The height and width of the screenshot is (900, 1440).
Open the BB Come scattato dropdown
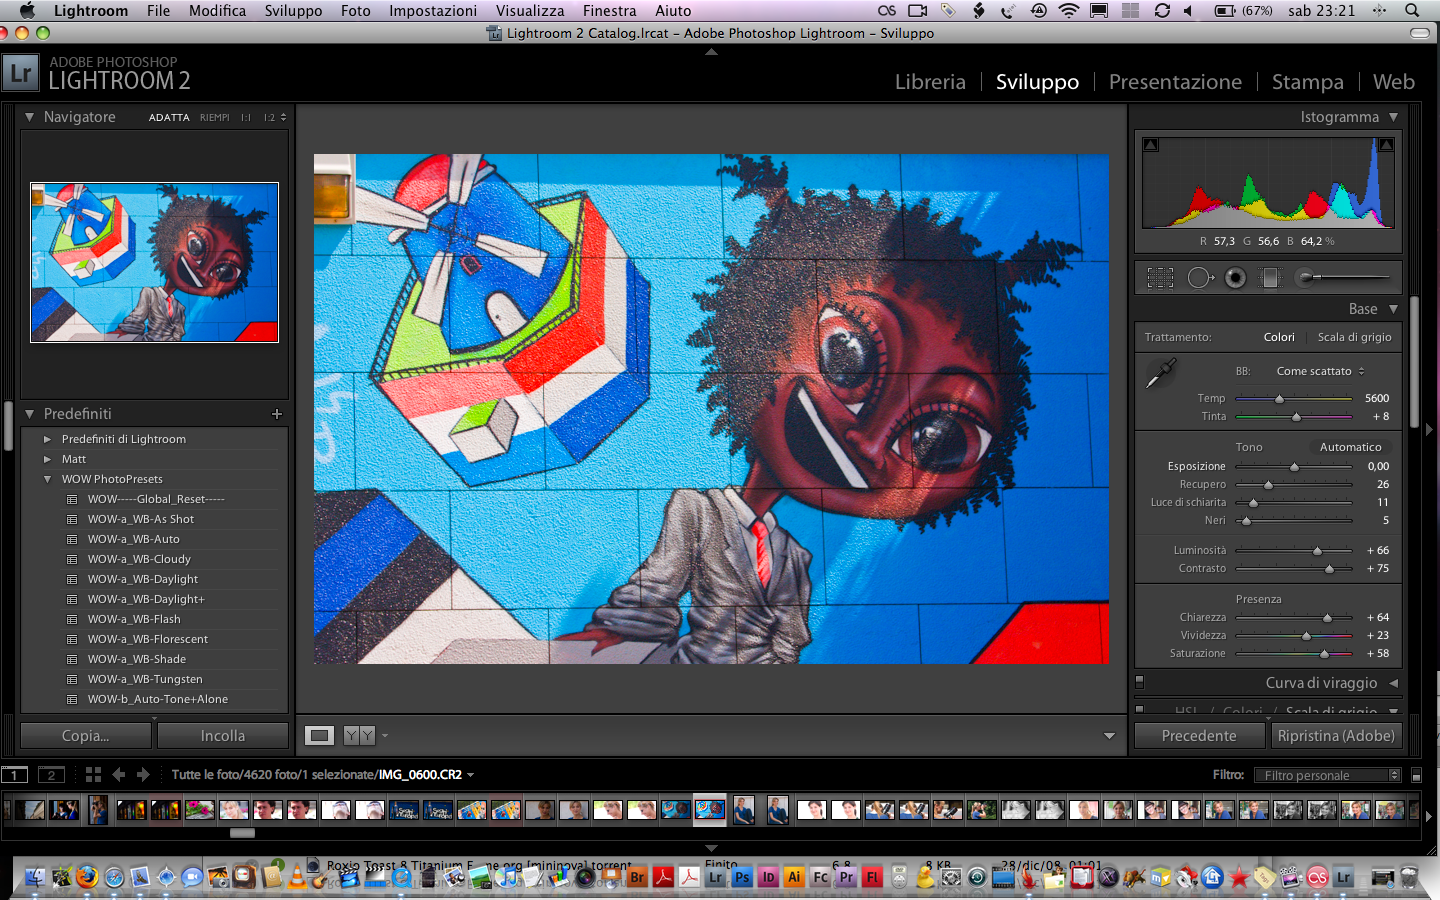pos(1320,371)
